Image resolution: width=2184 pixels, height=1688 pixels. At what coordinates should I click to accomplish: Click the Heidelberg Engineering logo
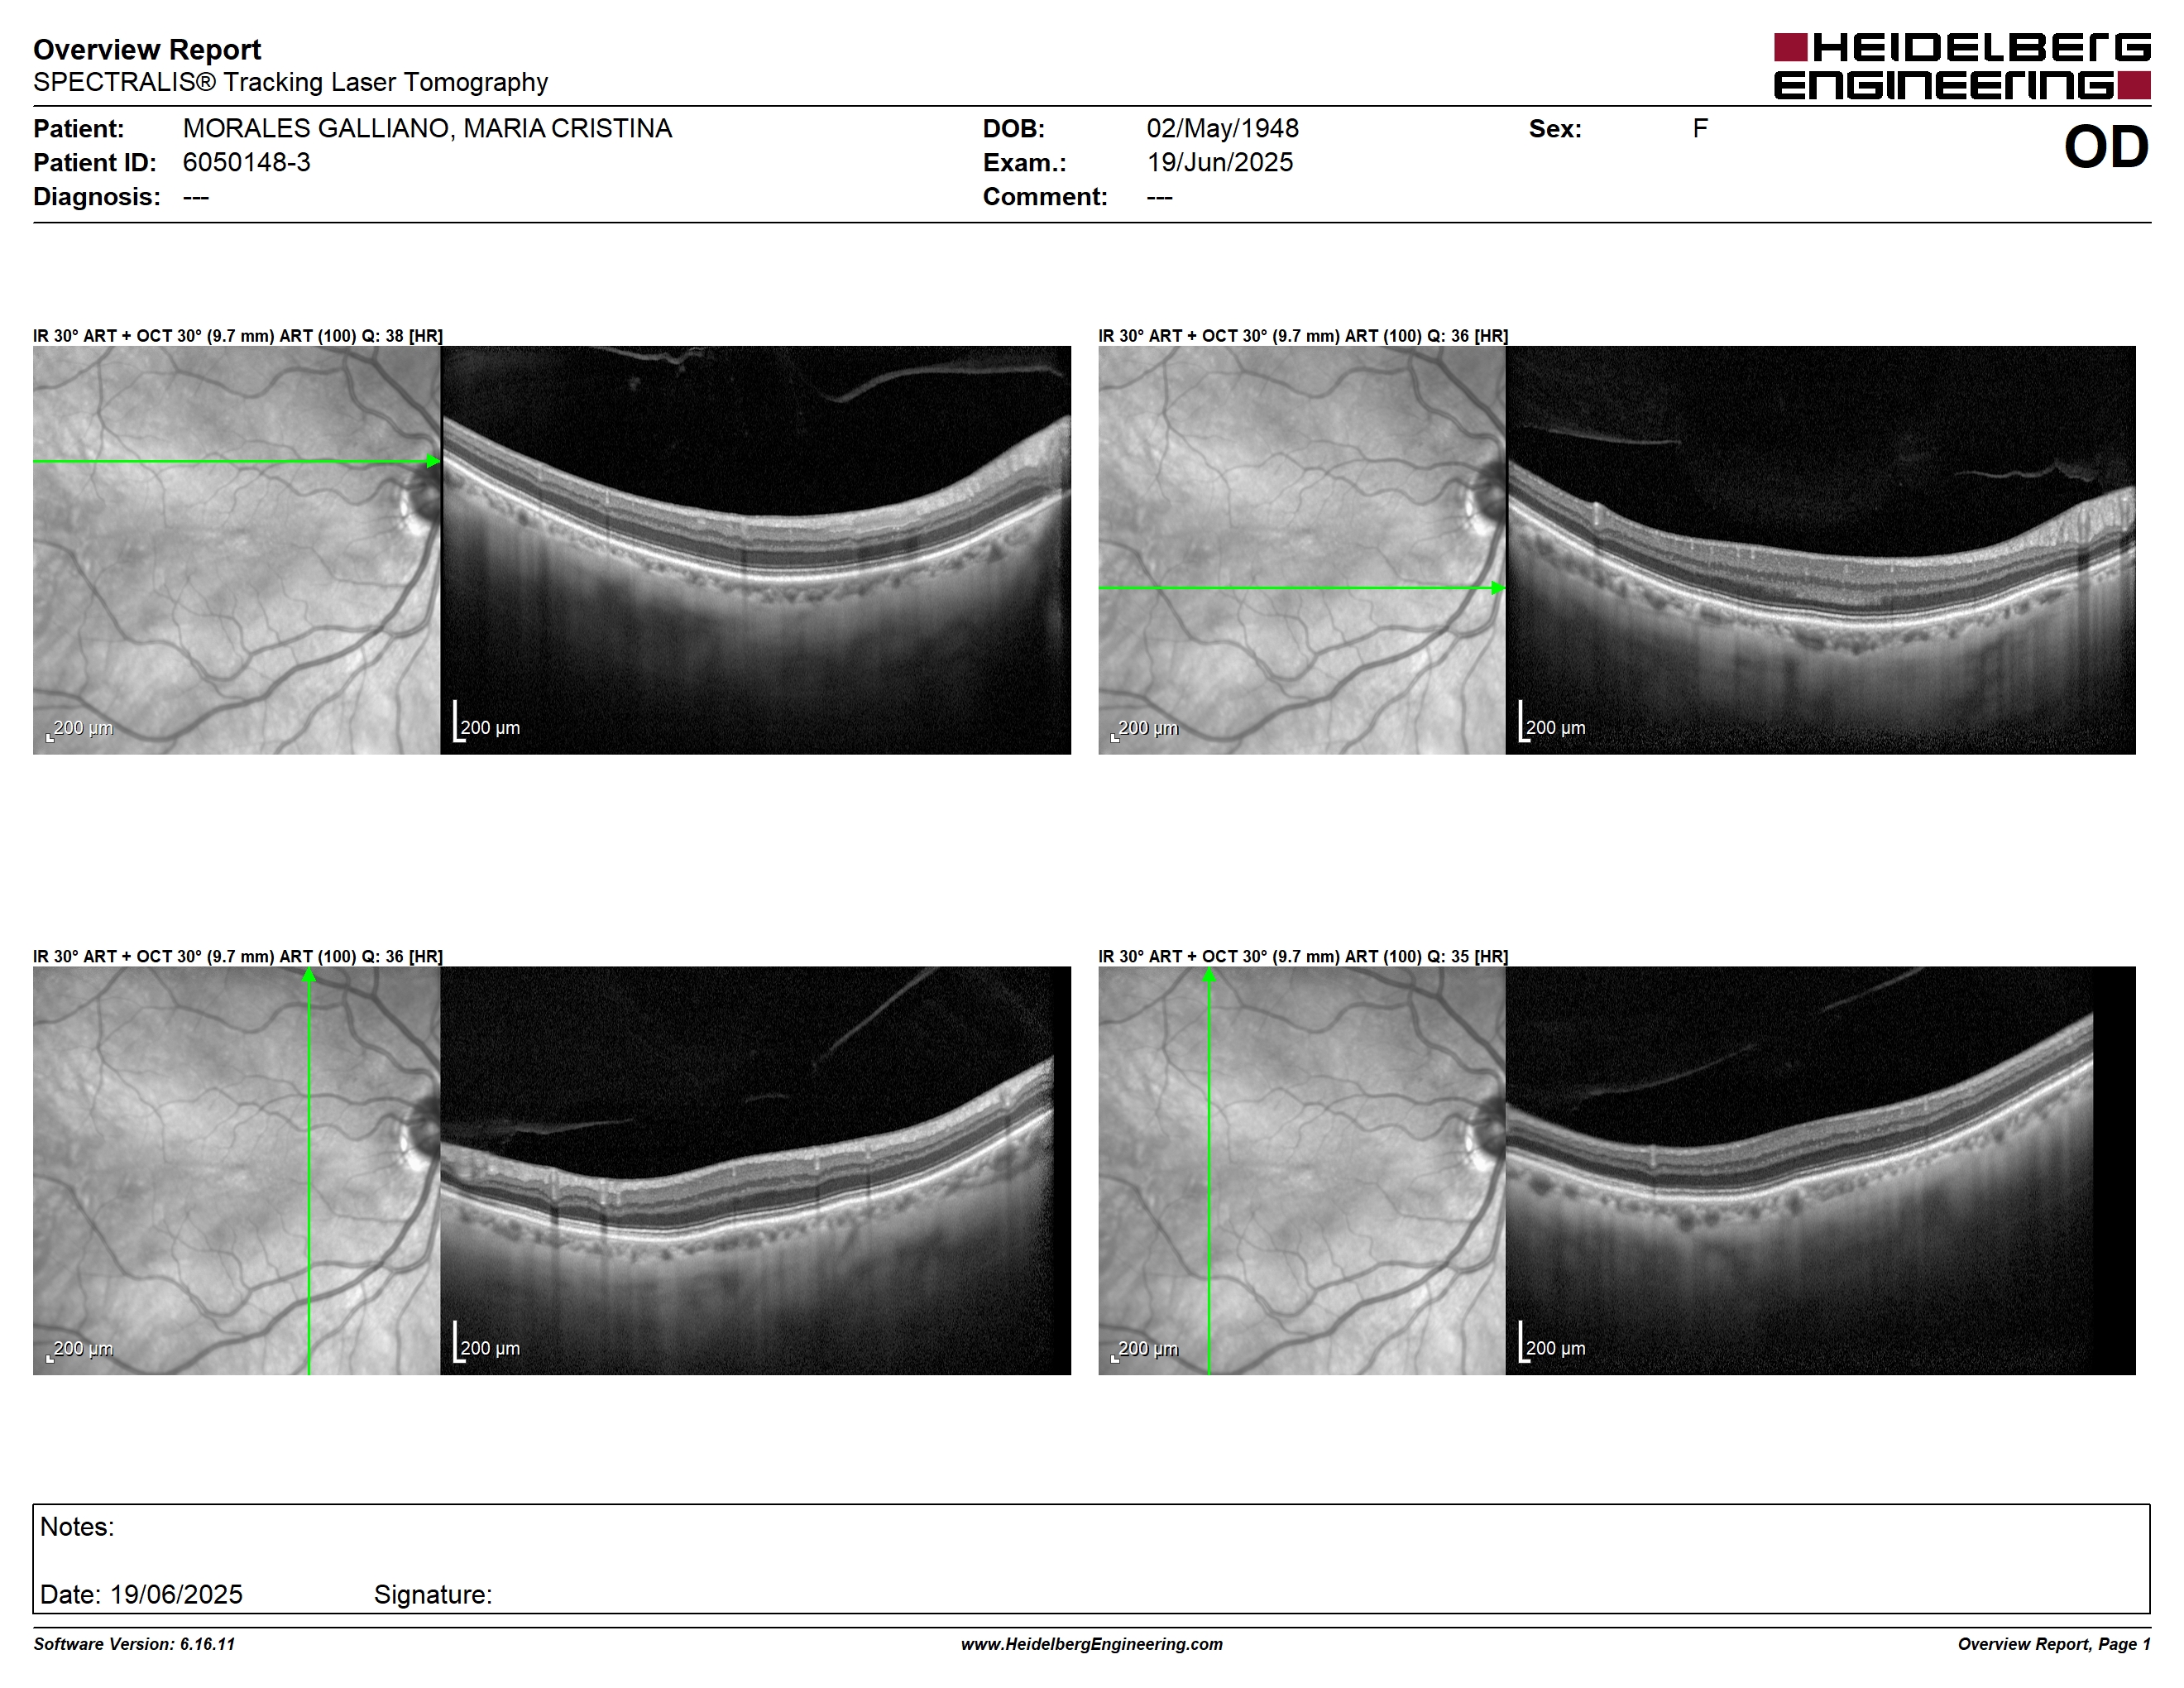(1962, 66)
